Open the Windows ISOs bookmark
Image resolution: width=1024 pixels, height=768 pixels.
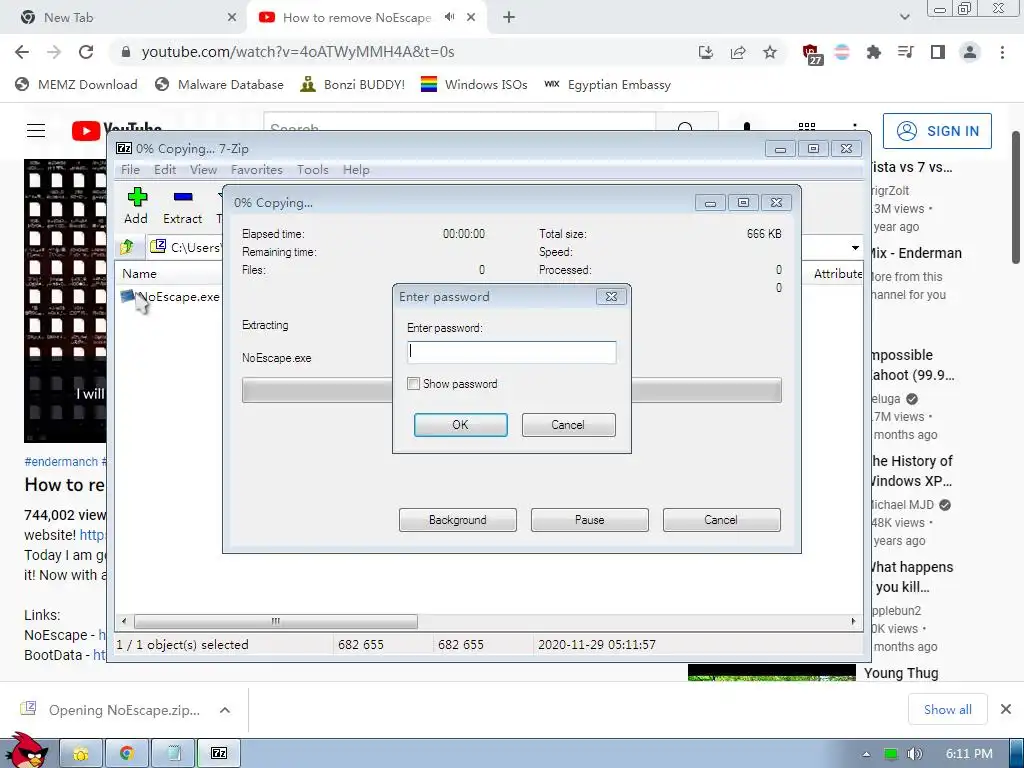coord(474,85)
